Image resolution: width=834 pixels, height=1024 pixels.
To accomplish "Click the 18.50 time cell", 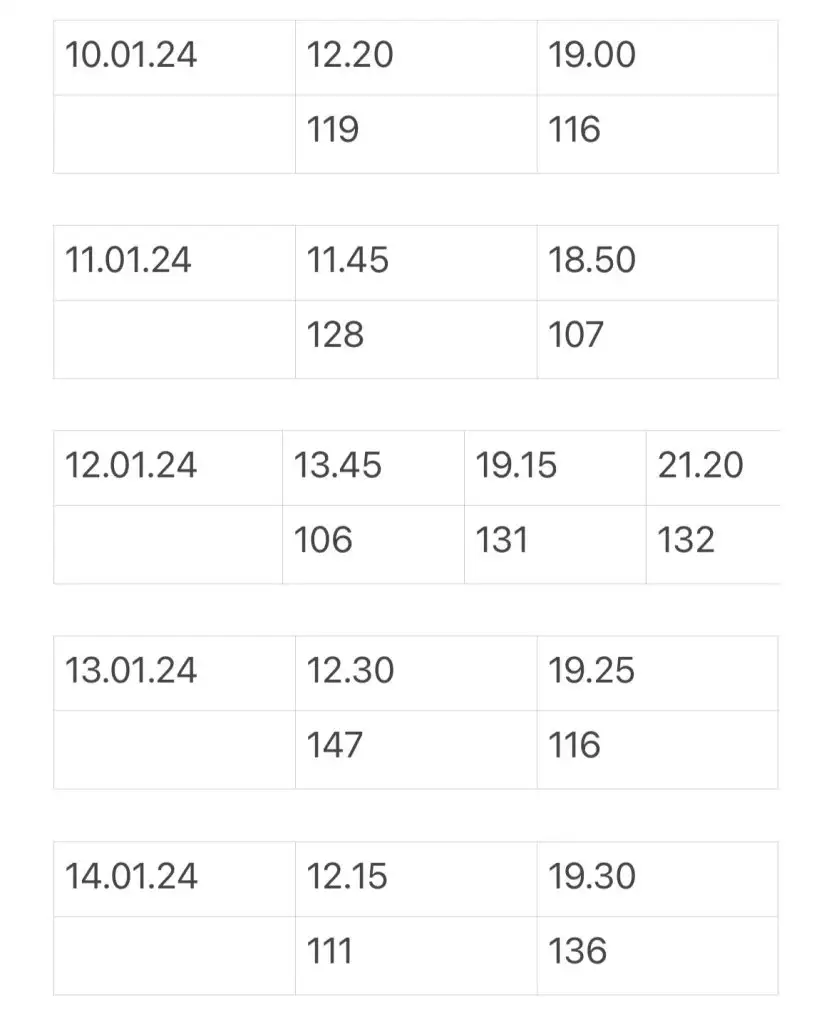I will tap(658, 263).
